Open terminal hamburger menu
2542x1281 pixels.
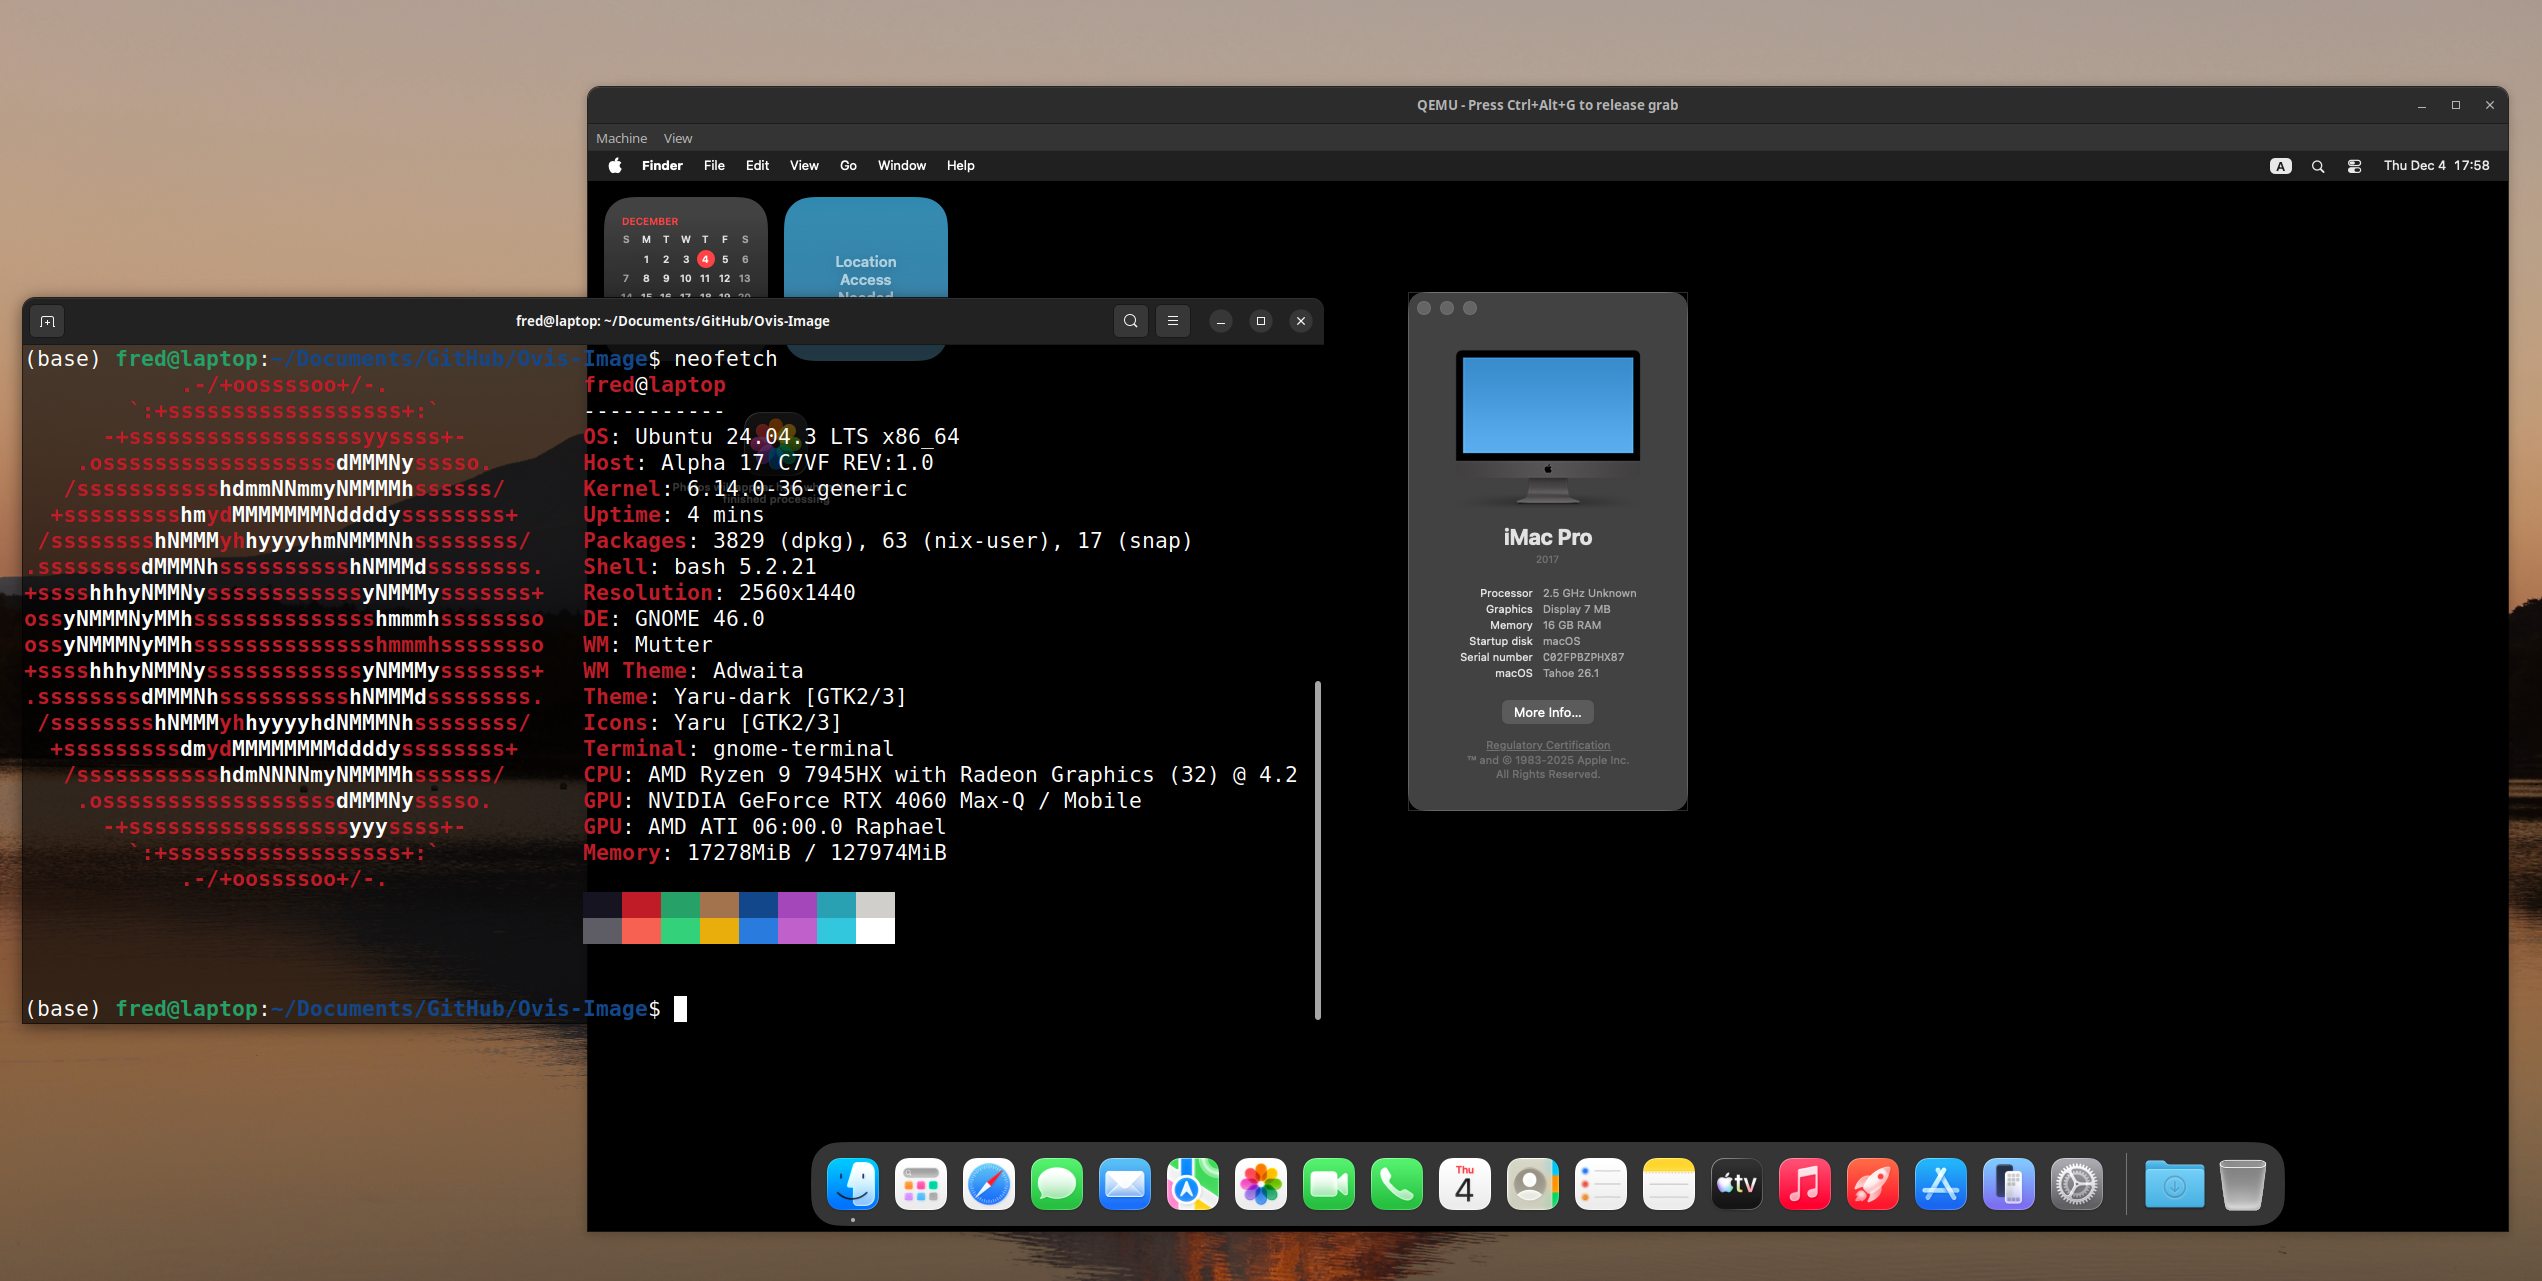pos(1173,321)
